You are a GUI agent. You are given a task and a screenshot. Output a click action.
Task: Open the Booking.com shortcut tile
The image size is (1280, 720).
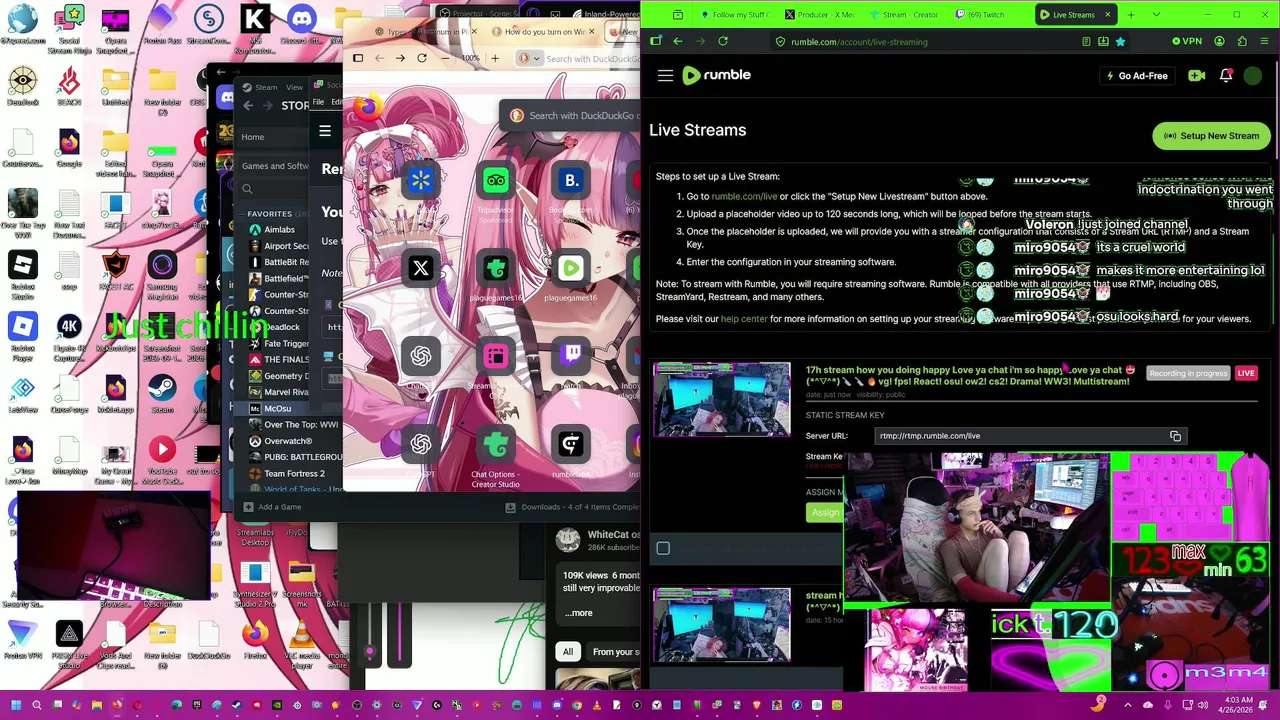571,181
